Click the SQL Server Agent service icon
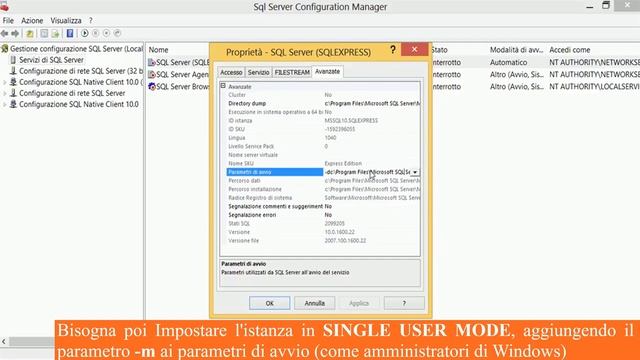Image resolution: width=640 pixels, height=360 pixels. (152, 75)
